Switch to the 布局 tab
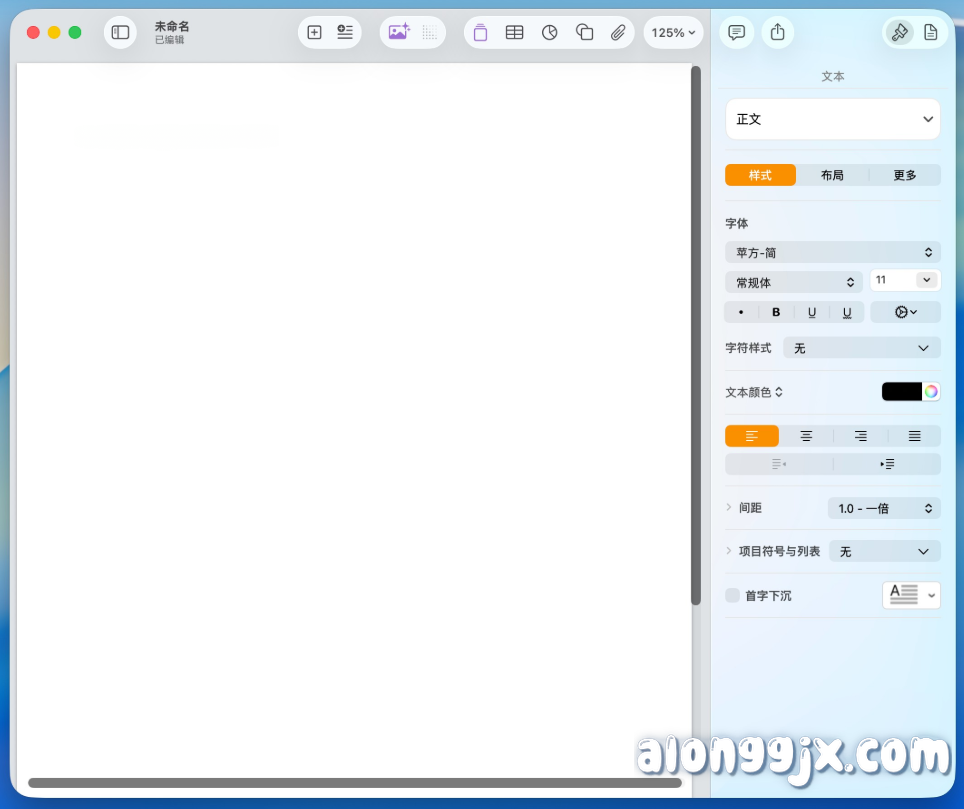This screenshot has height=809, width=964. 832,175
